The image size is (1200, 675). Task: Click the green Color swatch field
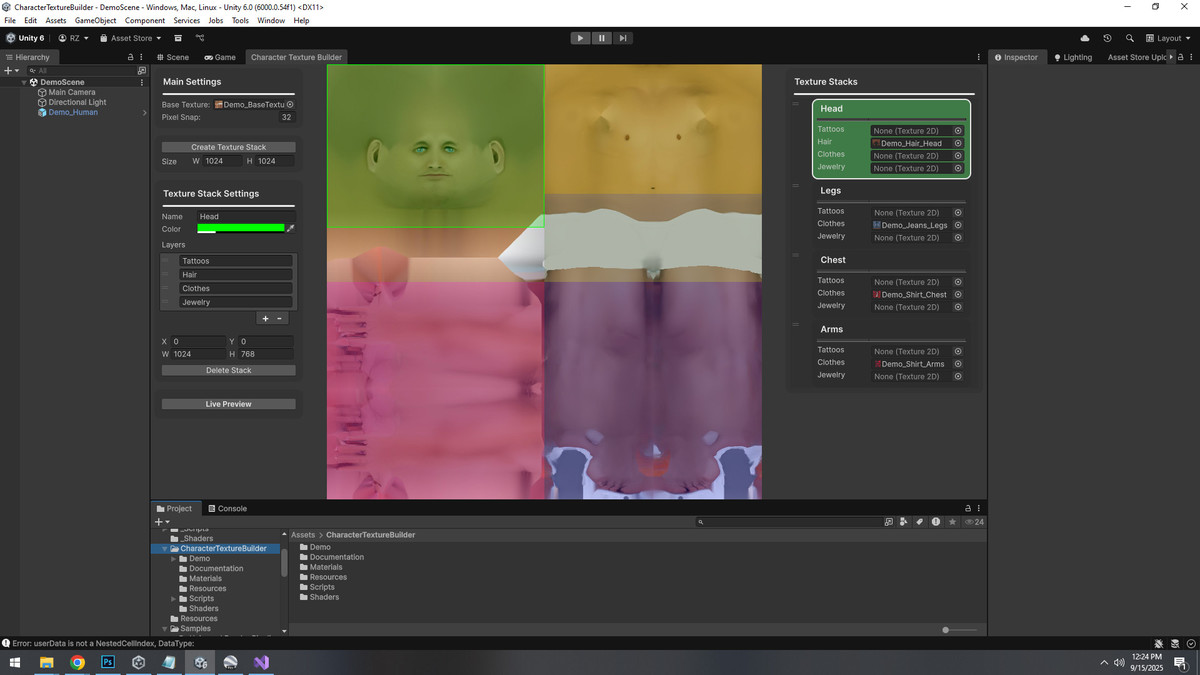tap(241, 229)
